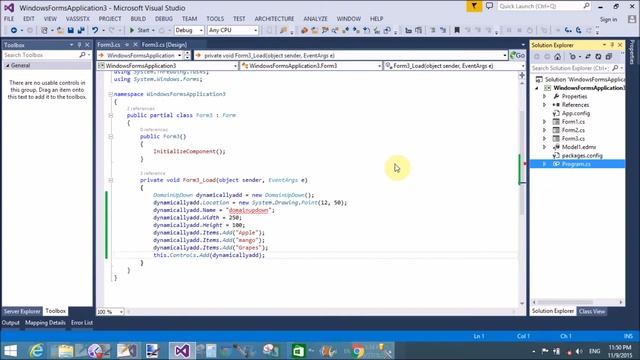Click Solution Explorer Sync with Active Document icon
Image resolution: width=640 pixels, height=360 pixels.
(588, 57)
